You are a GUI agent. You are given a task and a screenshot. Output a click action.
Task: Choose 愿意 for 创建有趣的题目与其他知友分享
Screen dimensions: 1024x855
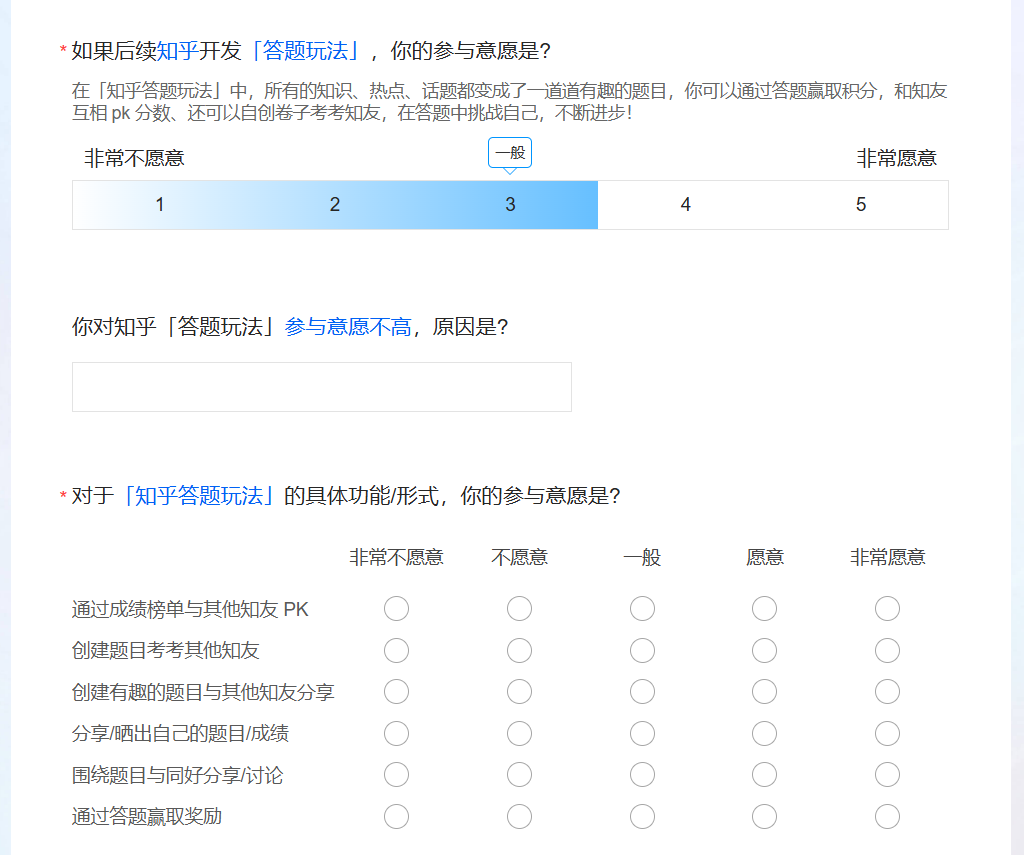(764, 692)
